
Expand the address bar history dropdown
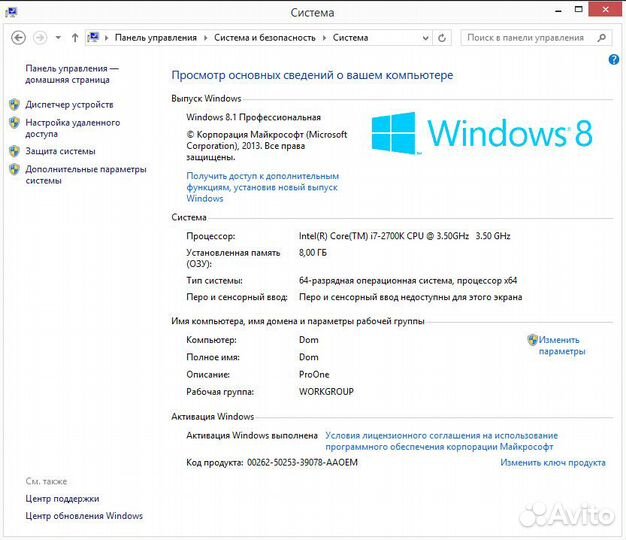426,38
